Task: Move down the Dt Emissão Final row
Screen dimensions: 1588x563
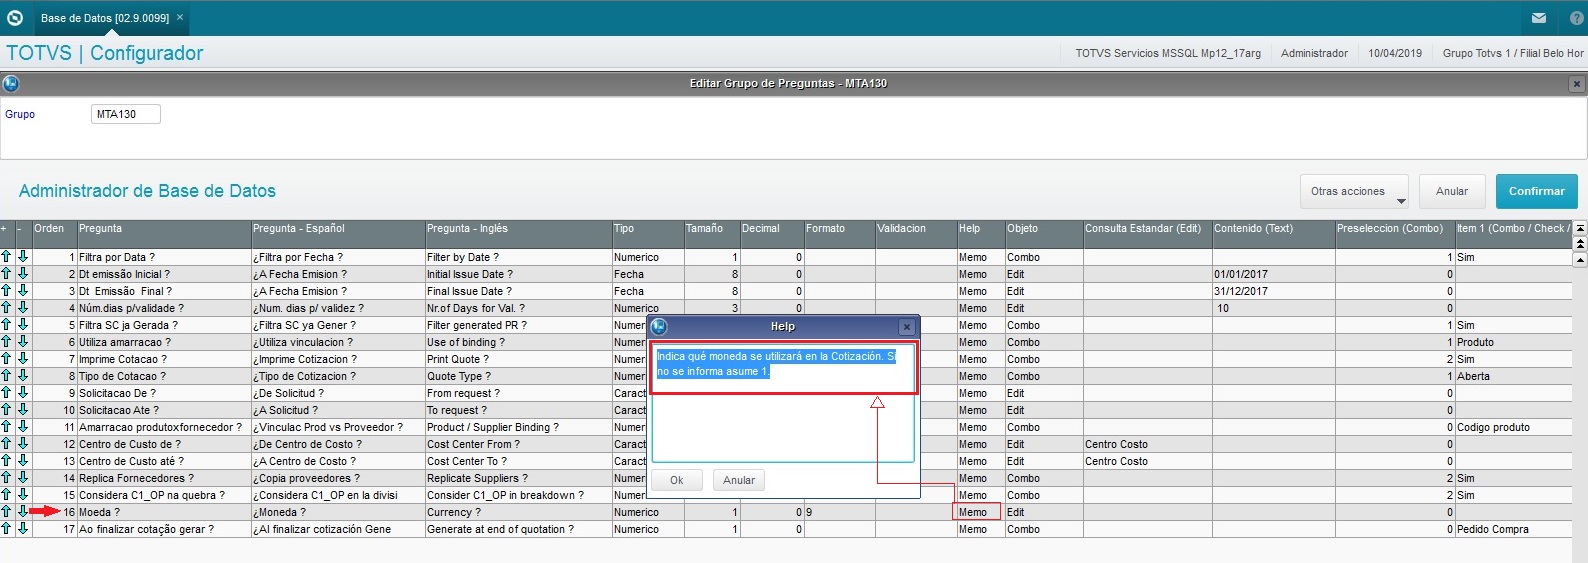Action: (23, 291)
